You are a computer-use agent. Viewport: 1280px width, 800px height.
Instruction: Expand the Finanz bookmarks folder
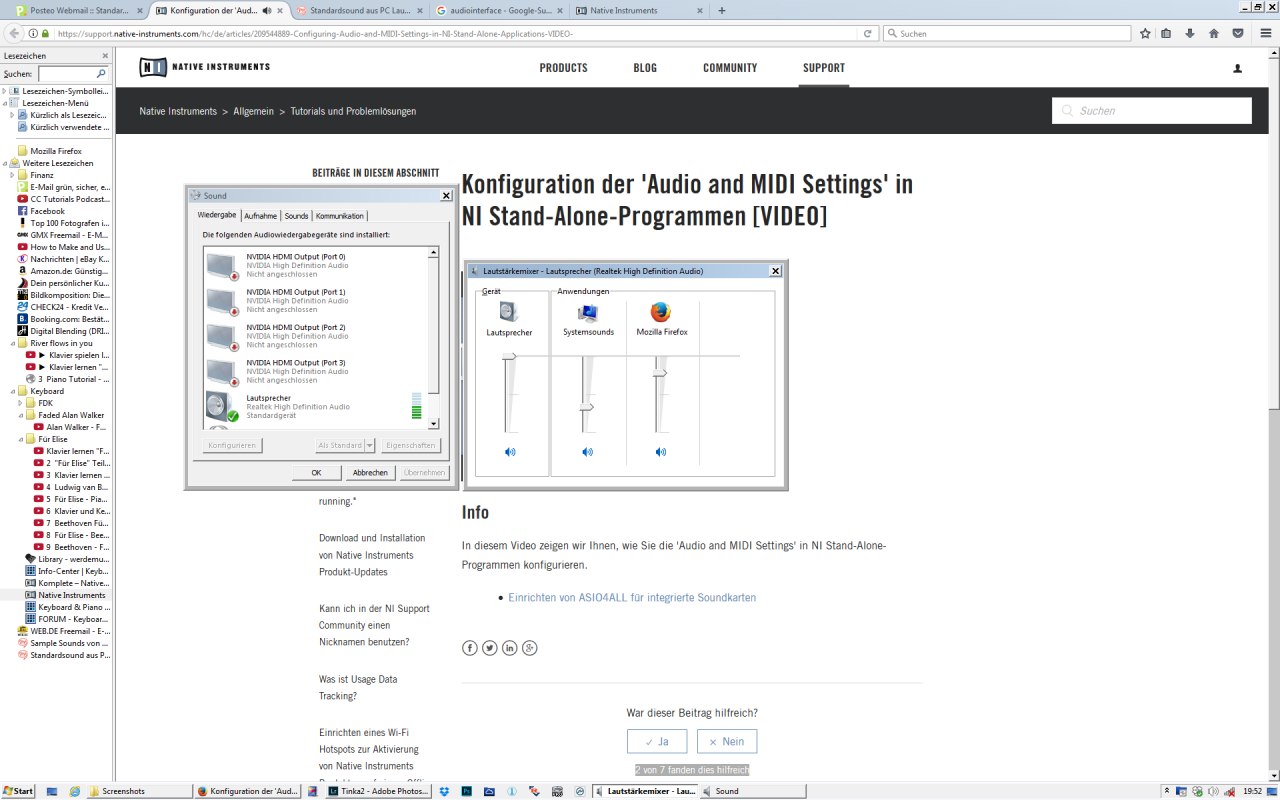(13, 175)
